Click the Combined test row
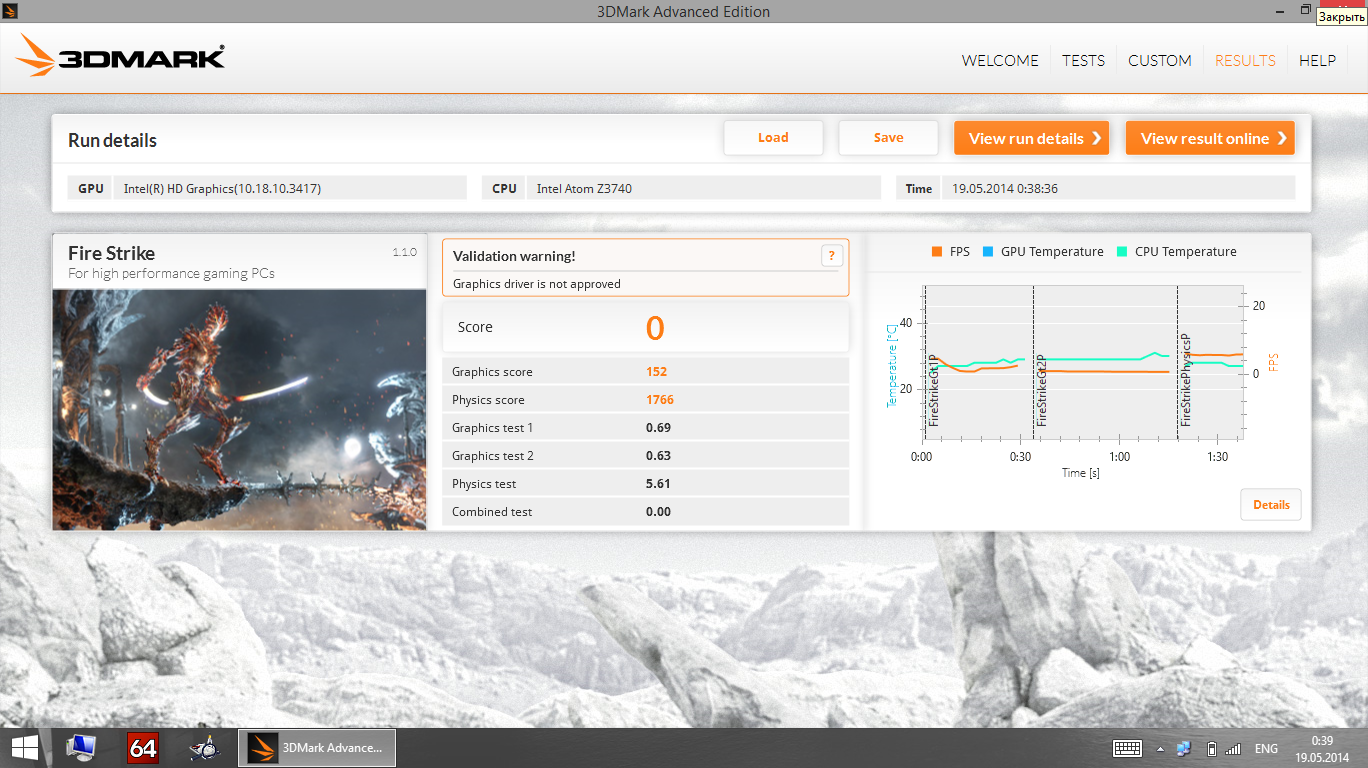This screenshot has width=1368, height=768. [646, 512]
